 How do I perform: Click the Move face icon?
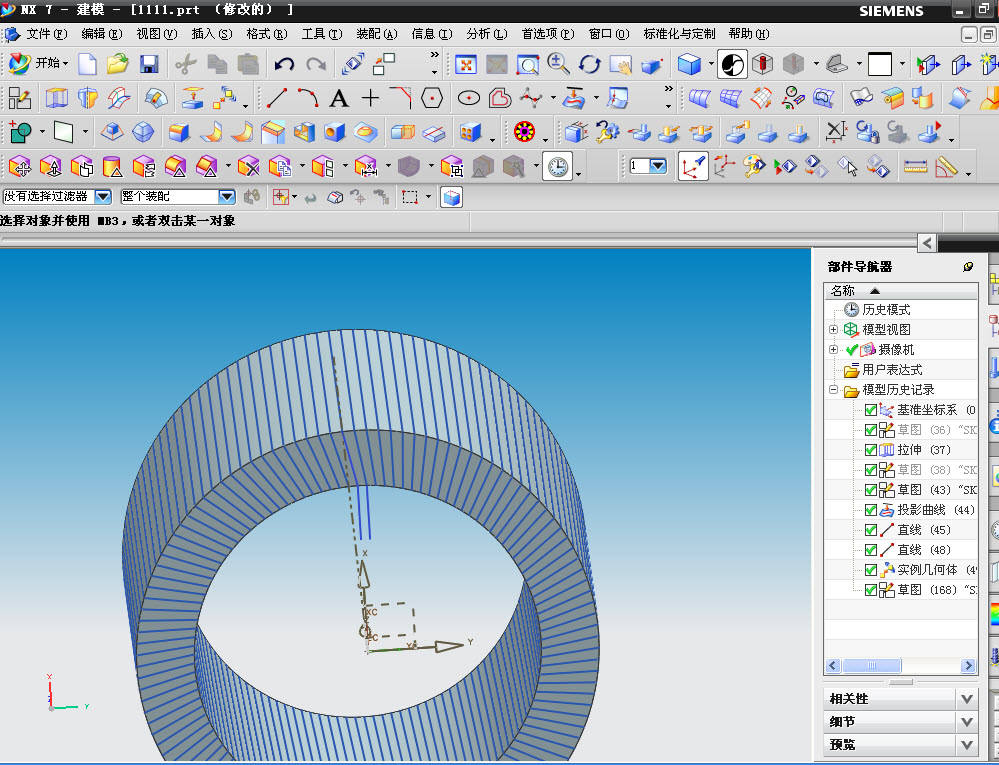pos(20,167)
